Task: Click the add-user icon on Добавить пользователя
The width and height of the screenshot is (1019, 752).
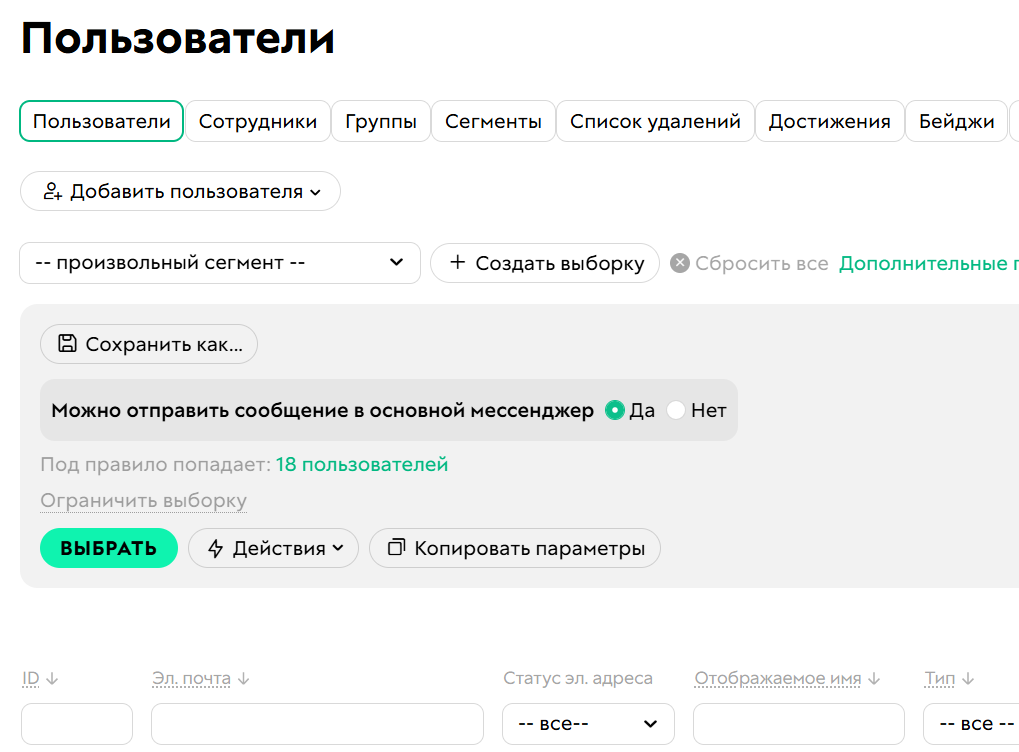Action: 49,191
